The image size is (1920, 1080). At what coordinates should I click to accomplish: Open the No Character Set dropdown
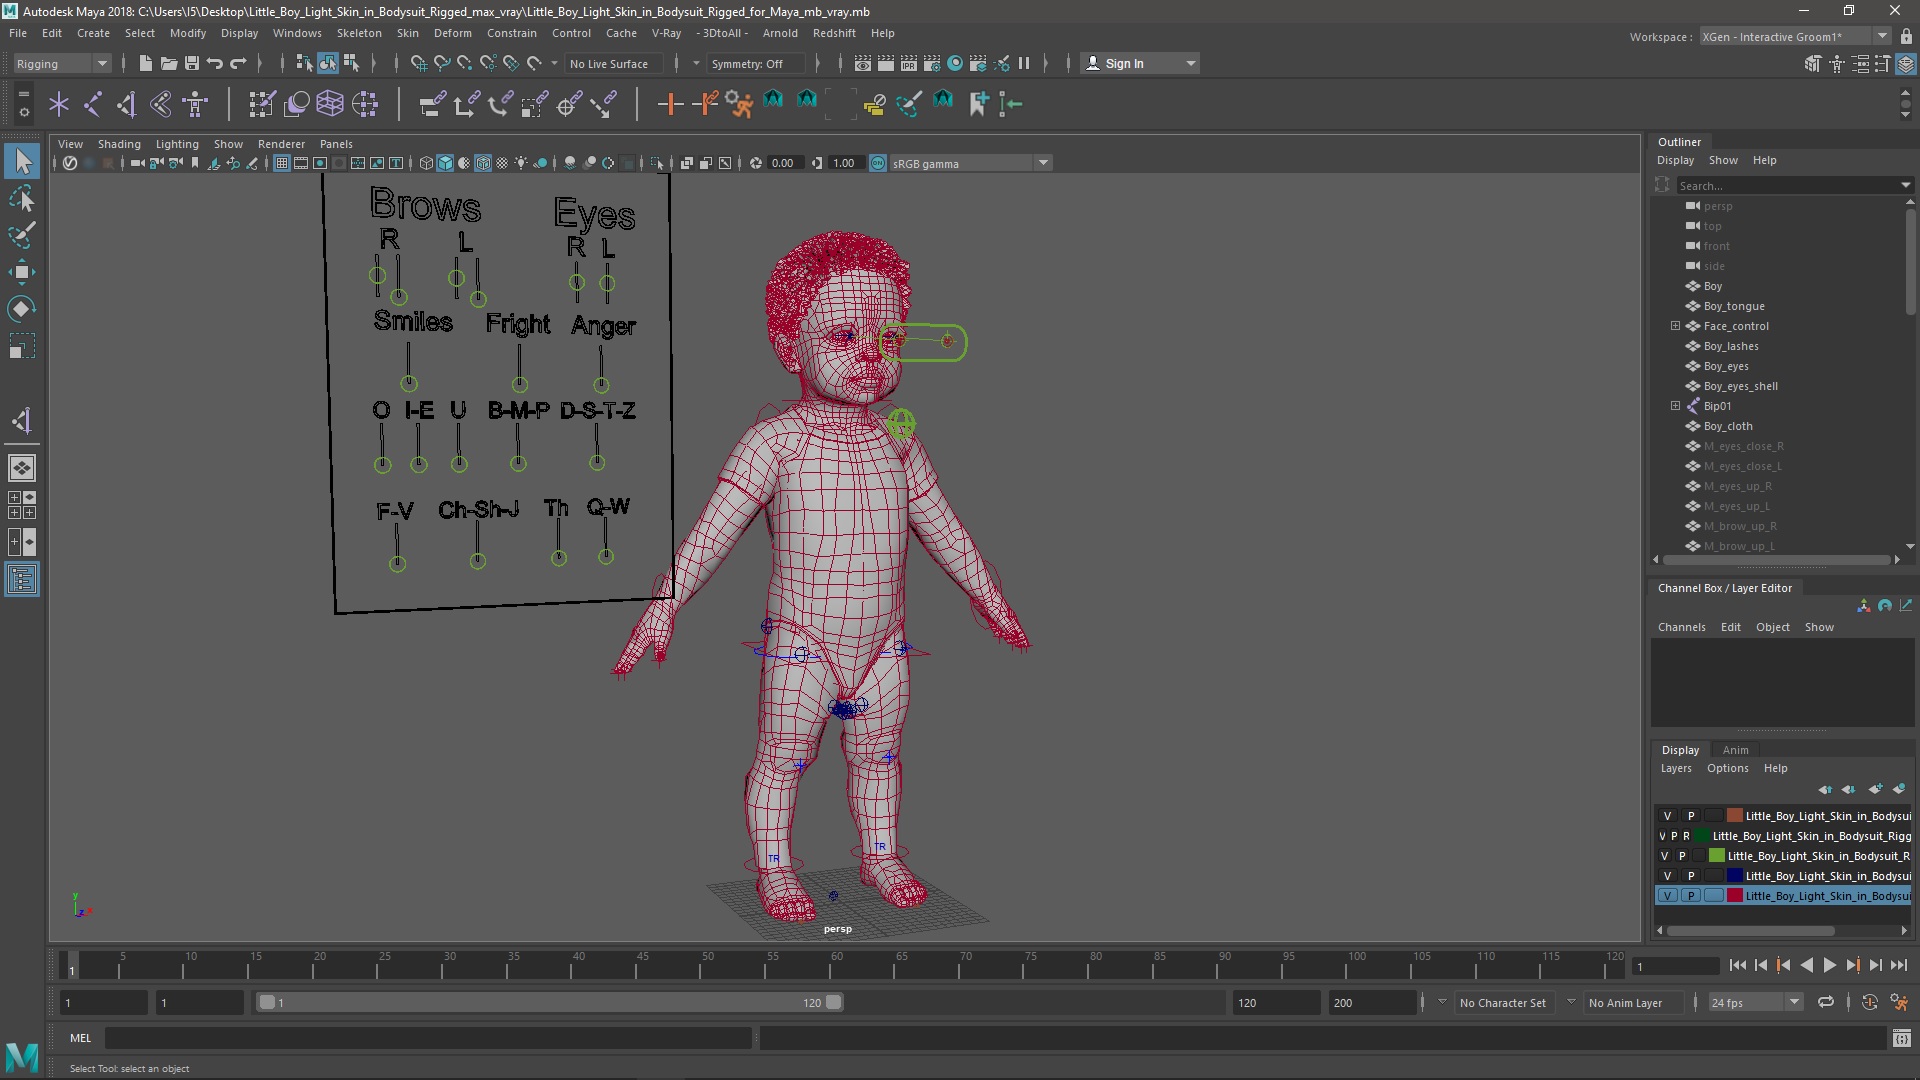tap(1502, 1002)
